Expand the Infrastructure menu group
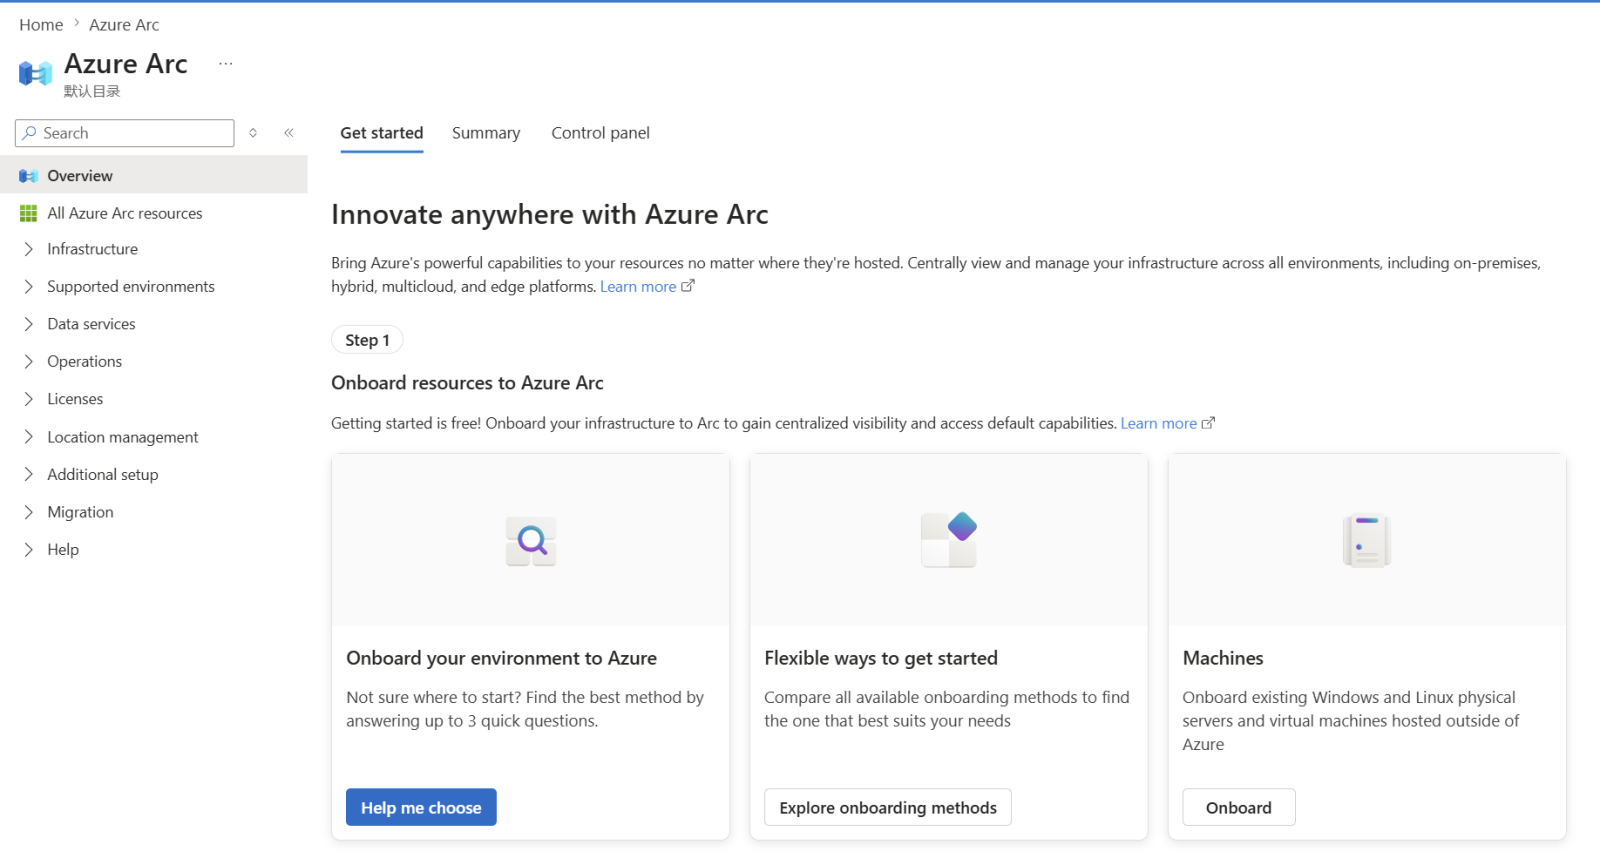 click(x=29, y=249)
